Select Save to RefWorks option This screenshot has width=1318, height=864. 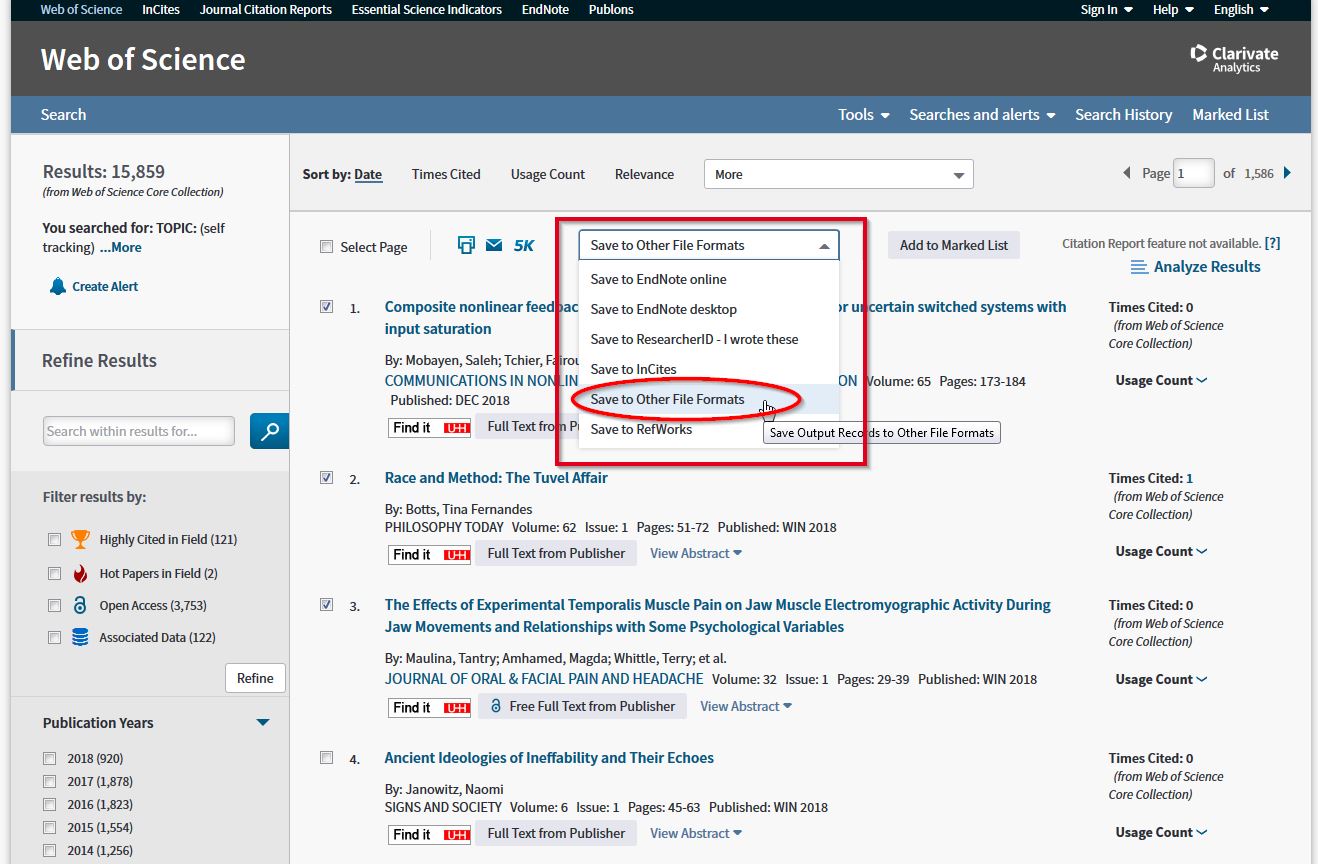click(709, 429)
